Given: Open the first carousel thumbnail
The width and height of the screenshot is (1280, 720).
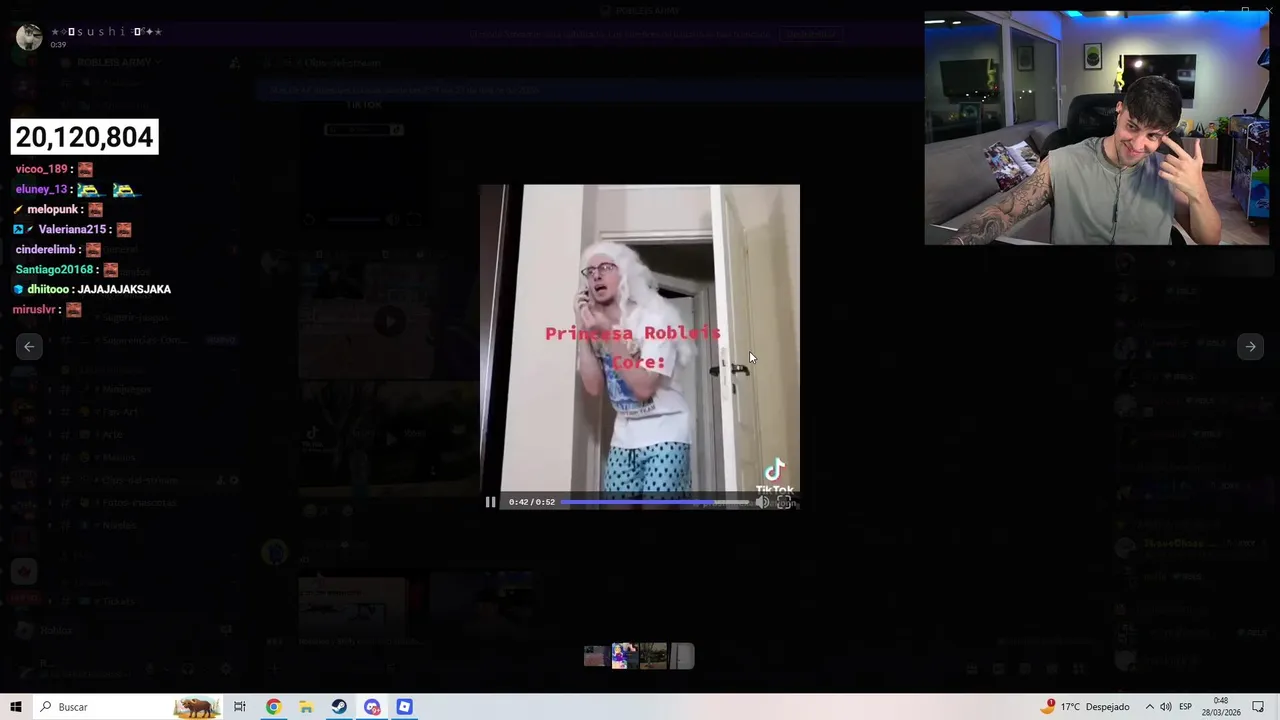Looking at the screenshot, I should 596,656.
